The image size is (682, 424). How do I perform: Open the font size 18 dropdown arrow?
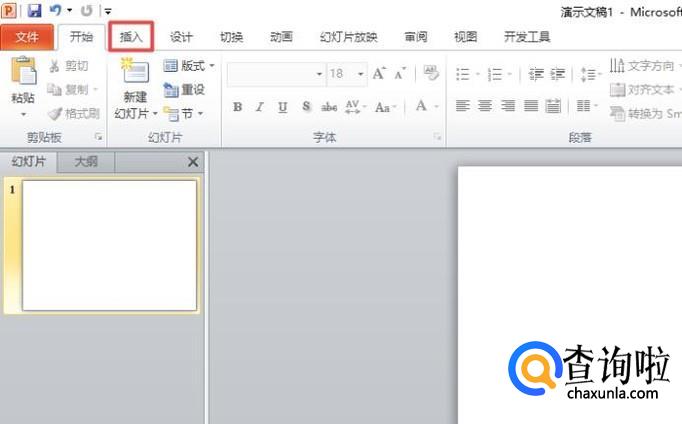(x=360, y=74)
